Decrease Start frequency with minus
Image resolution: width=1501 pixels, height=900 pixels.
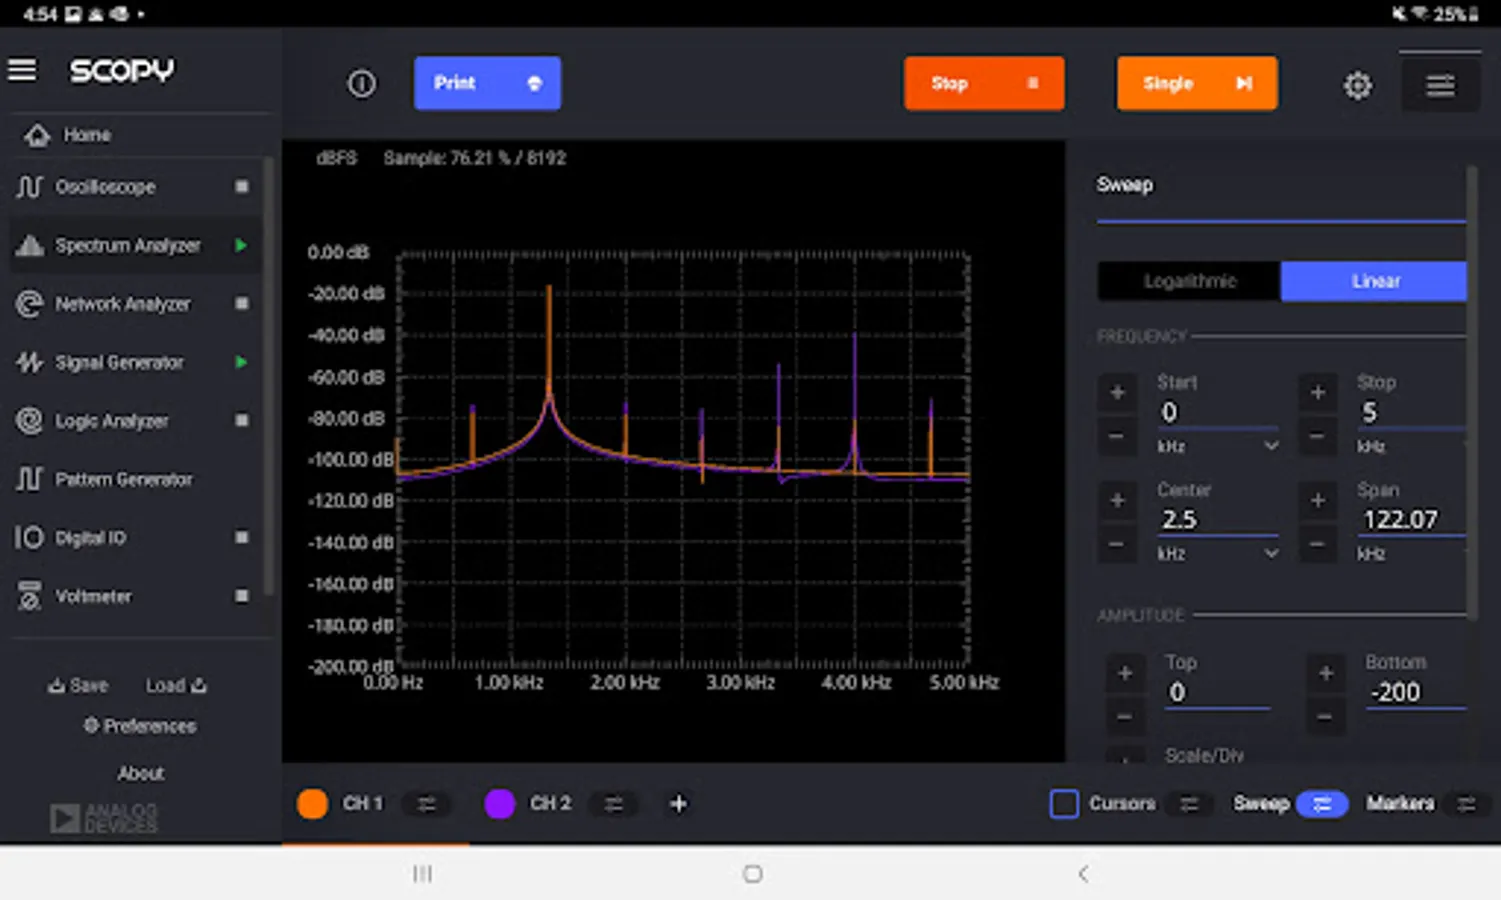1117,436
